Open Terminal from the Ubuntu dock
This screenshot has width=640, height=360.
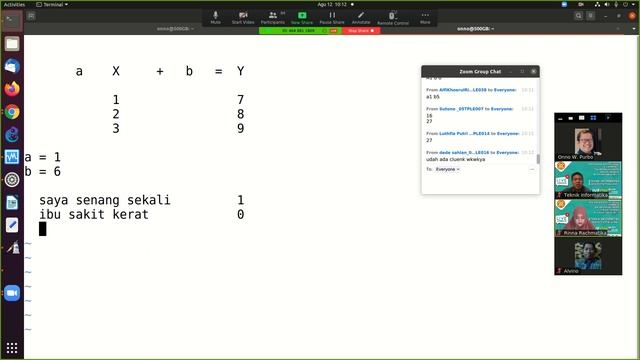(x=12, y=20)
